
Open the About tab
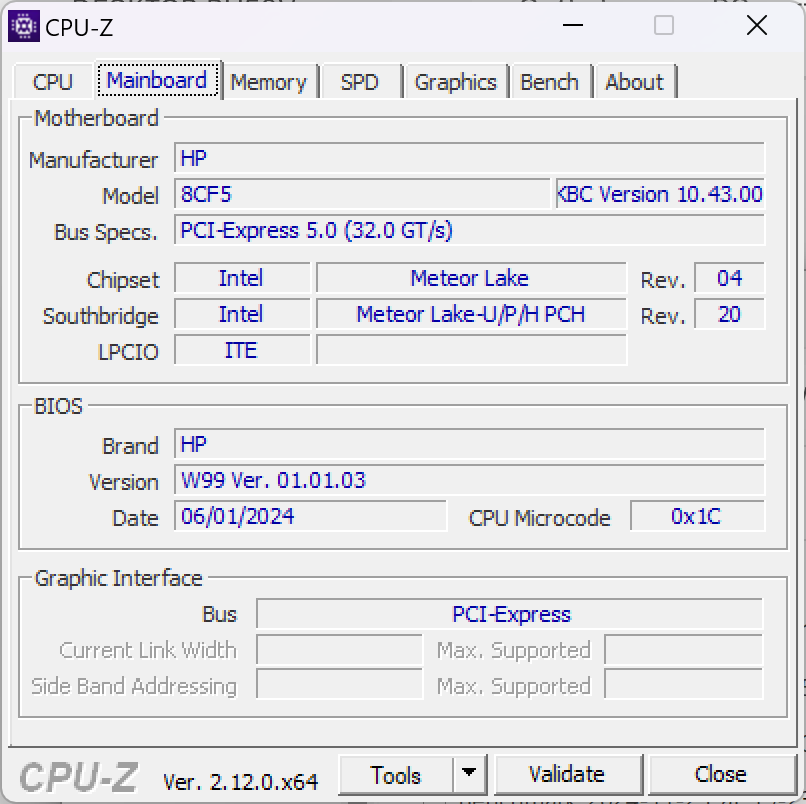[634, 82]
